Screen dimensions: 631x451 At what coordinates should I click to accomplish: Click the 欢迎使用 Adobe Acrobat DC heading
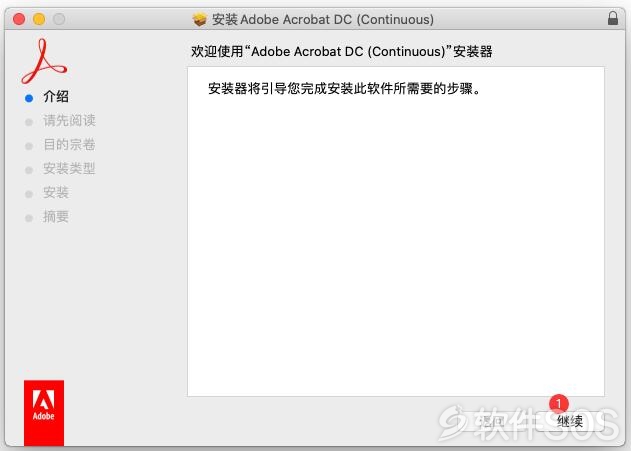click(x=342, y=51)
